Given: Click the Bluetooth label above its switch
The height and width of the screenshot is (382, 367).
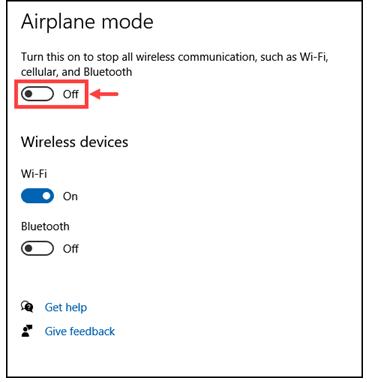Looking at the screenshot, I should (45, 226).
